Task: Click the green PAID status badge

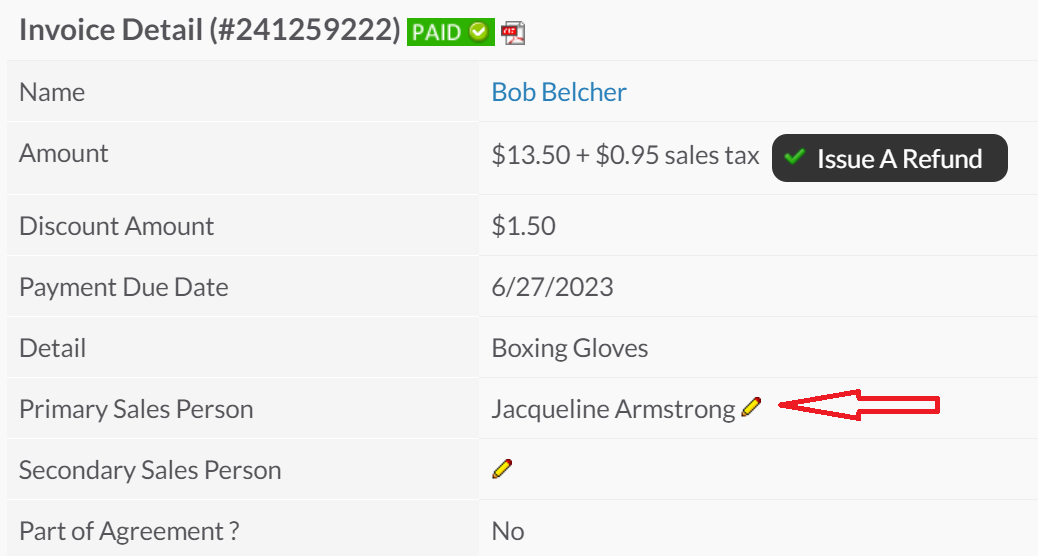Action: point(451,32)
